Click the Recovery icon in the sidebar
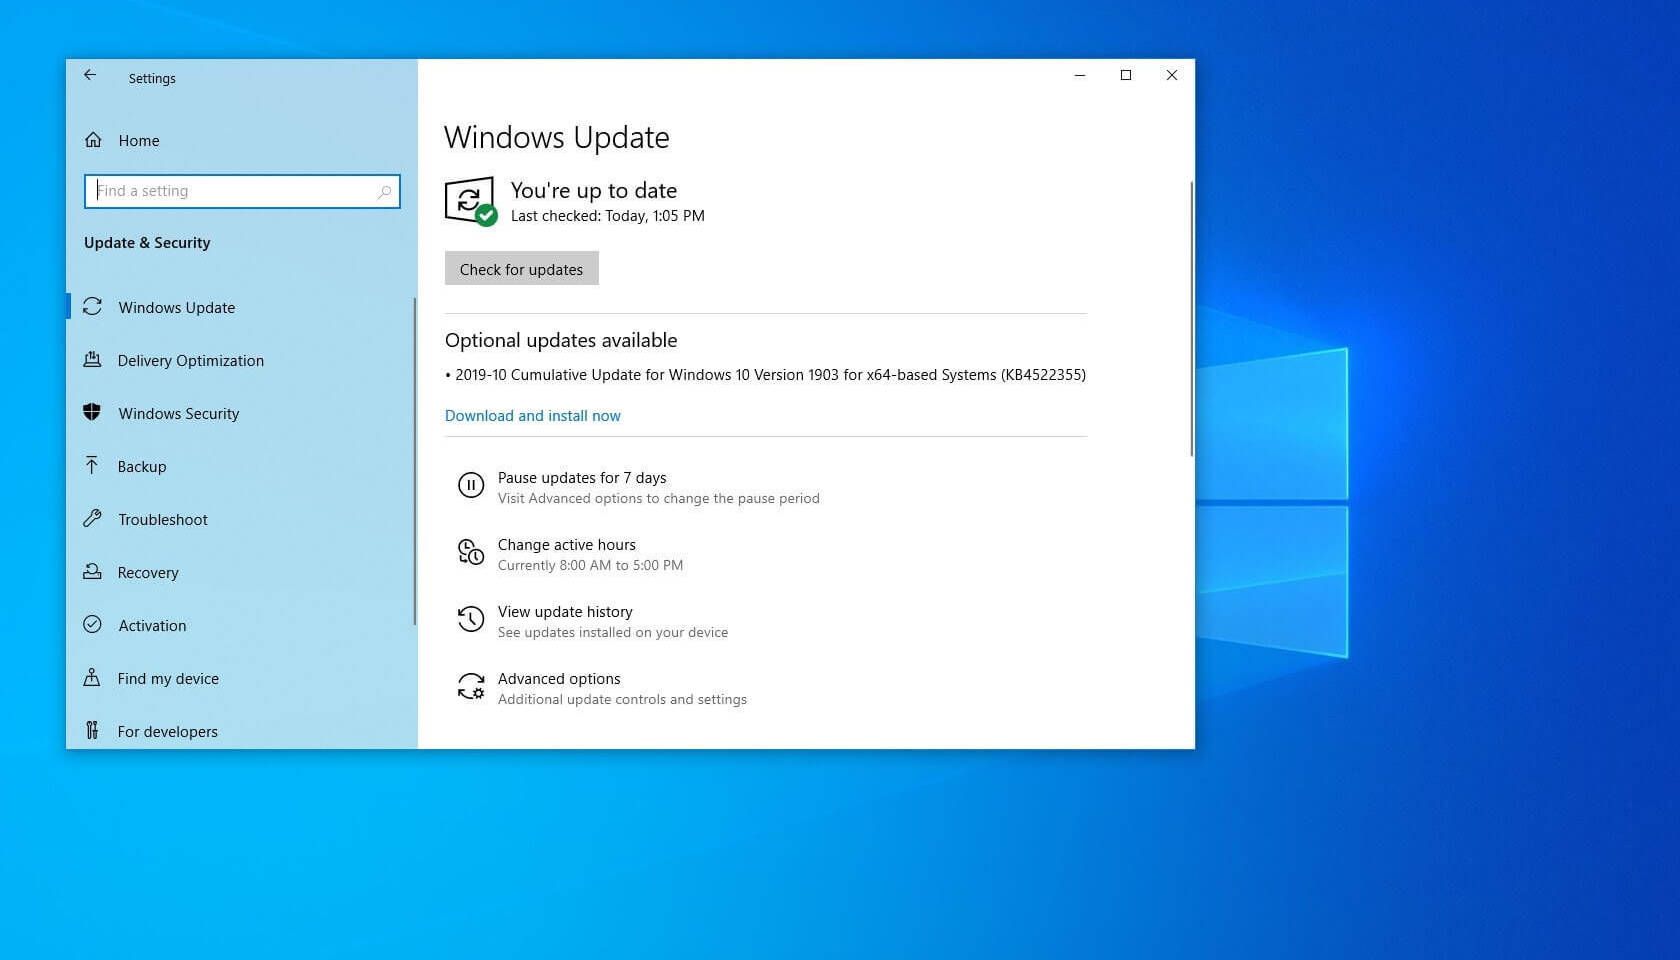 [91, 572]
